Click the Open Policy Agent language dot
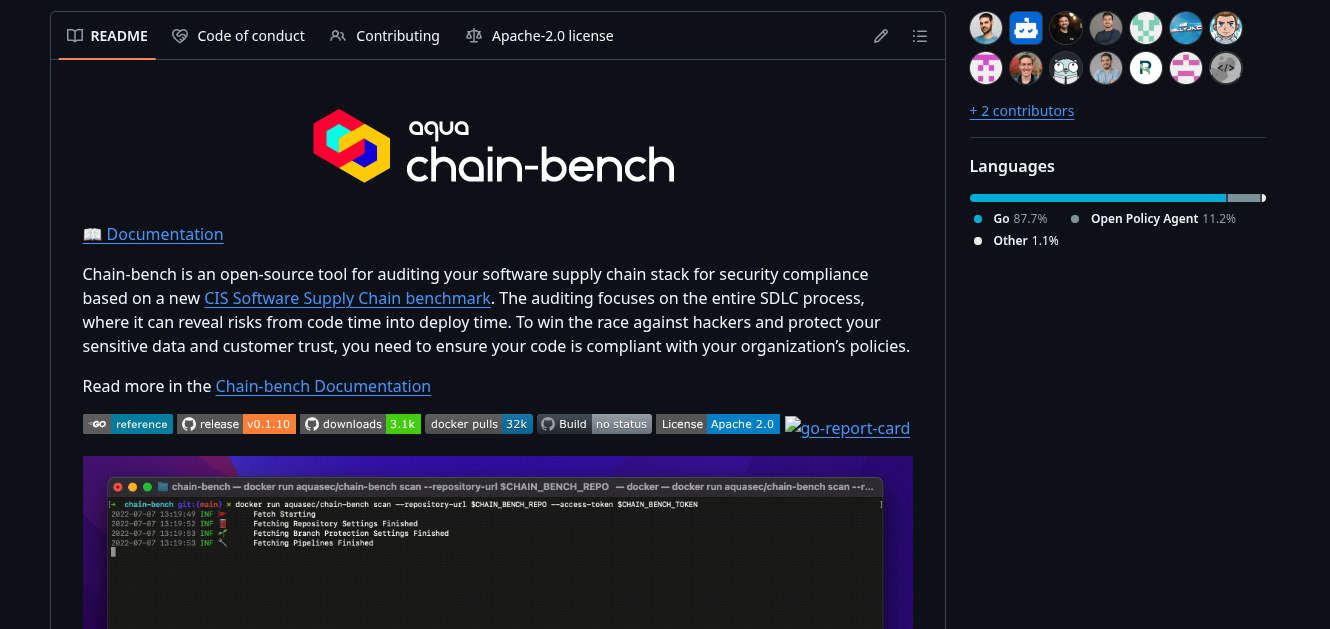The width and height of the screenshot is (1330, 629). point(1073,218)
